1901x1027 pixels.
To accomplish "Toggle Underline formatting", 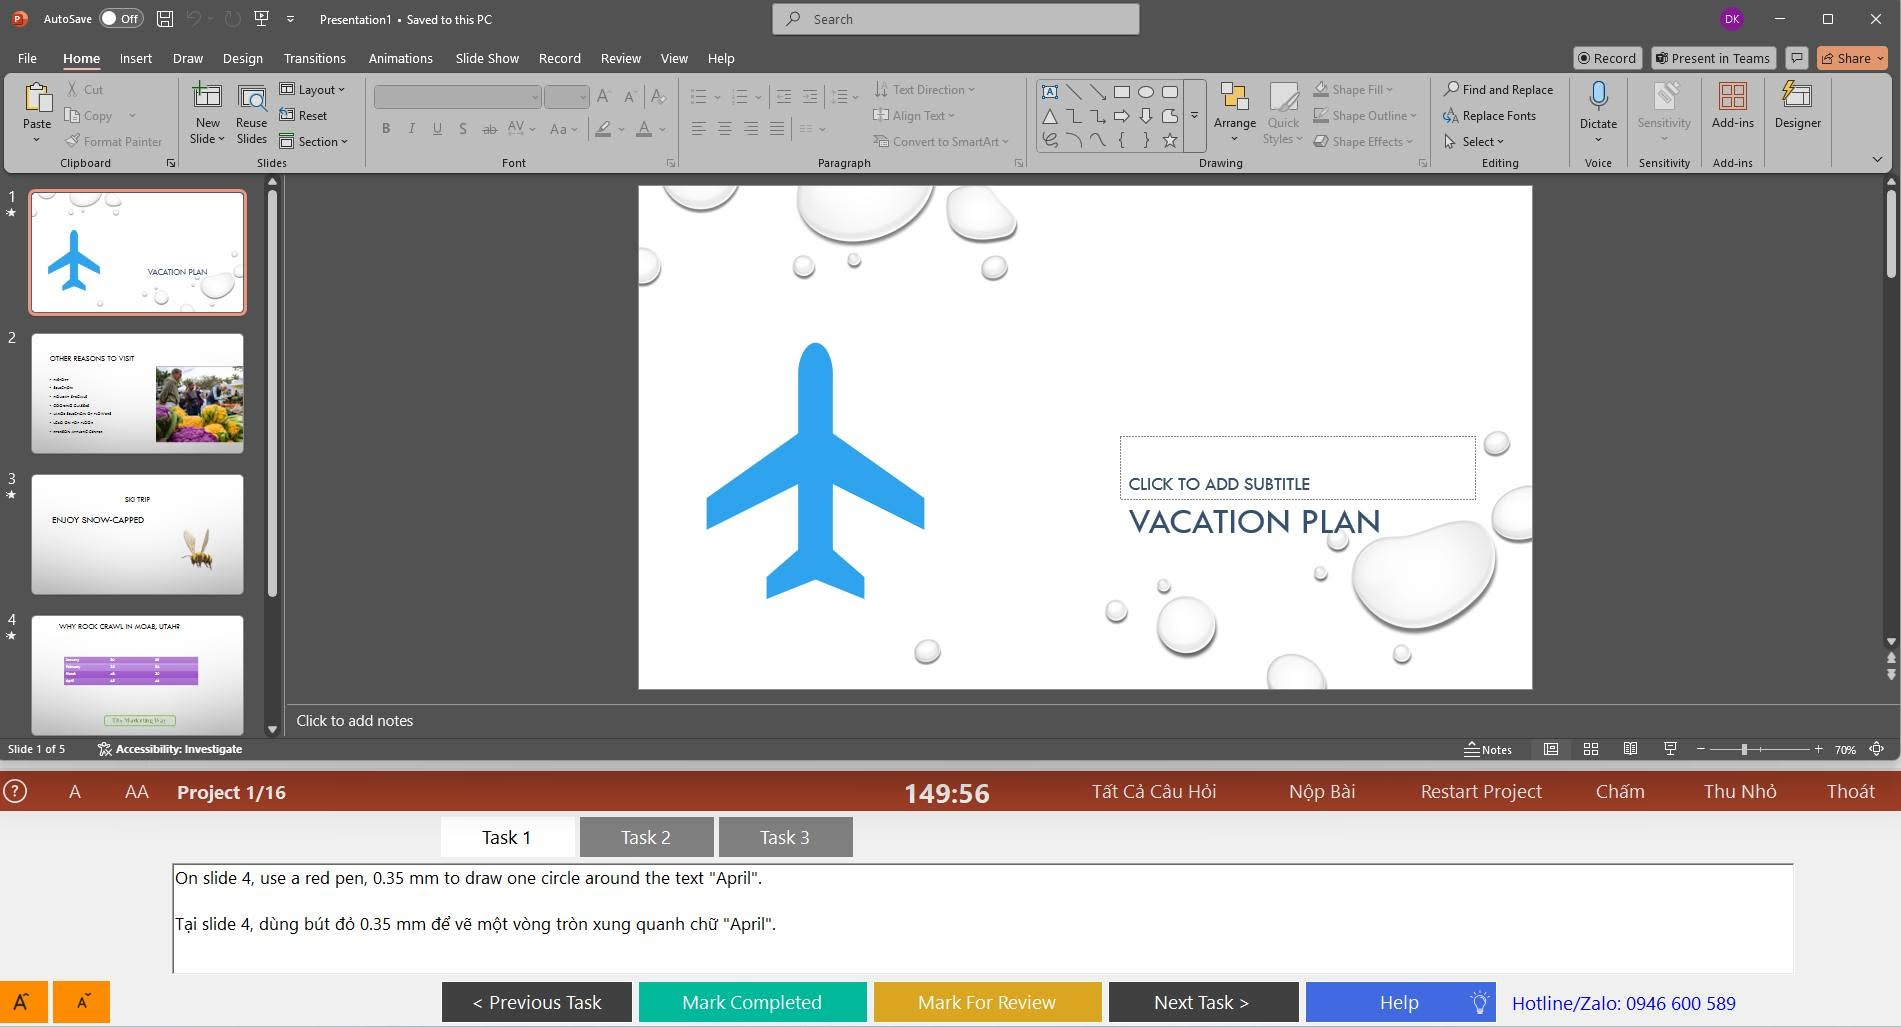I will tap(437, 128).
